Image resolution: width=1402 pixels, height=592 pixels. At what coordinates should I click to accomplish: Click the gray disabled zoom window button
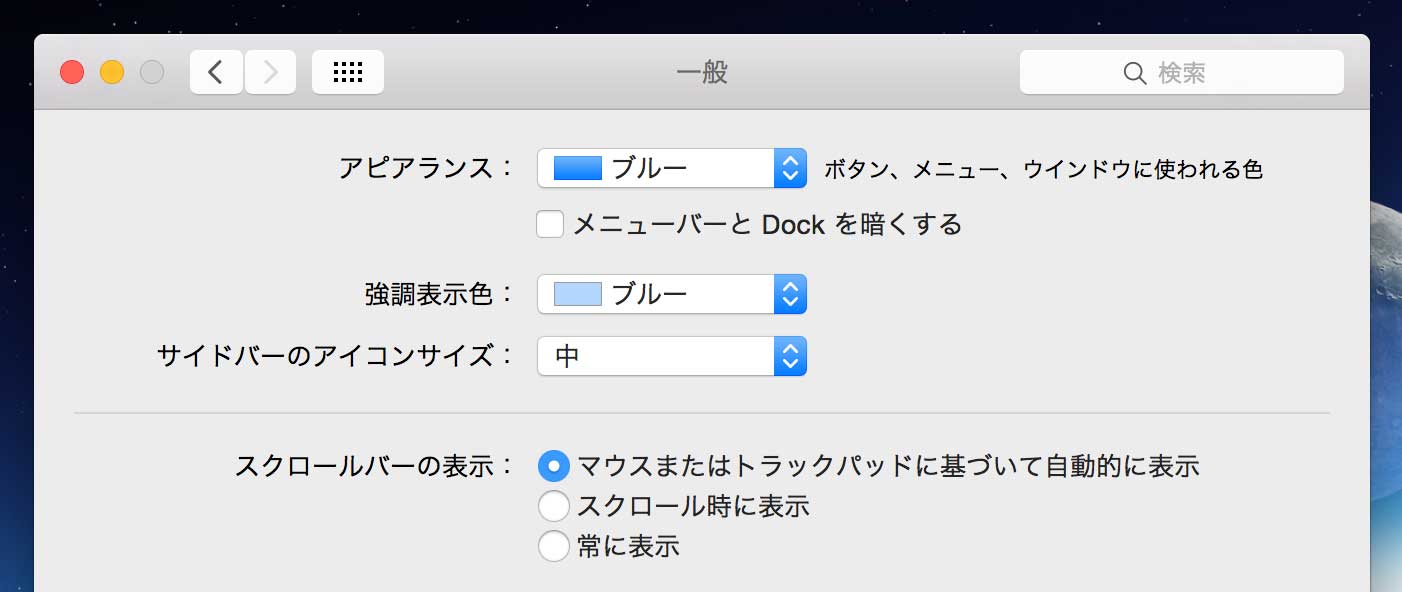click(152, 72)
